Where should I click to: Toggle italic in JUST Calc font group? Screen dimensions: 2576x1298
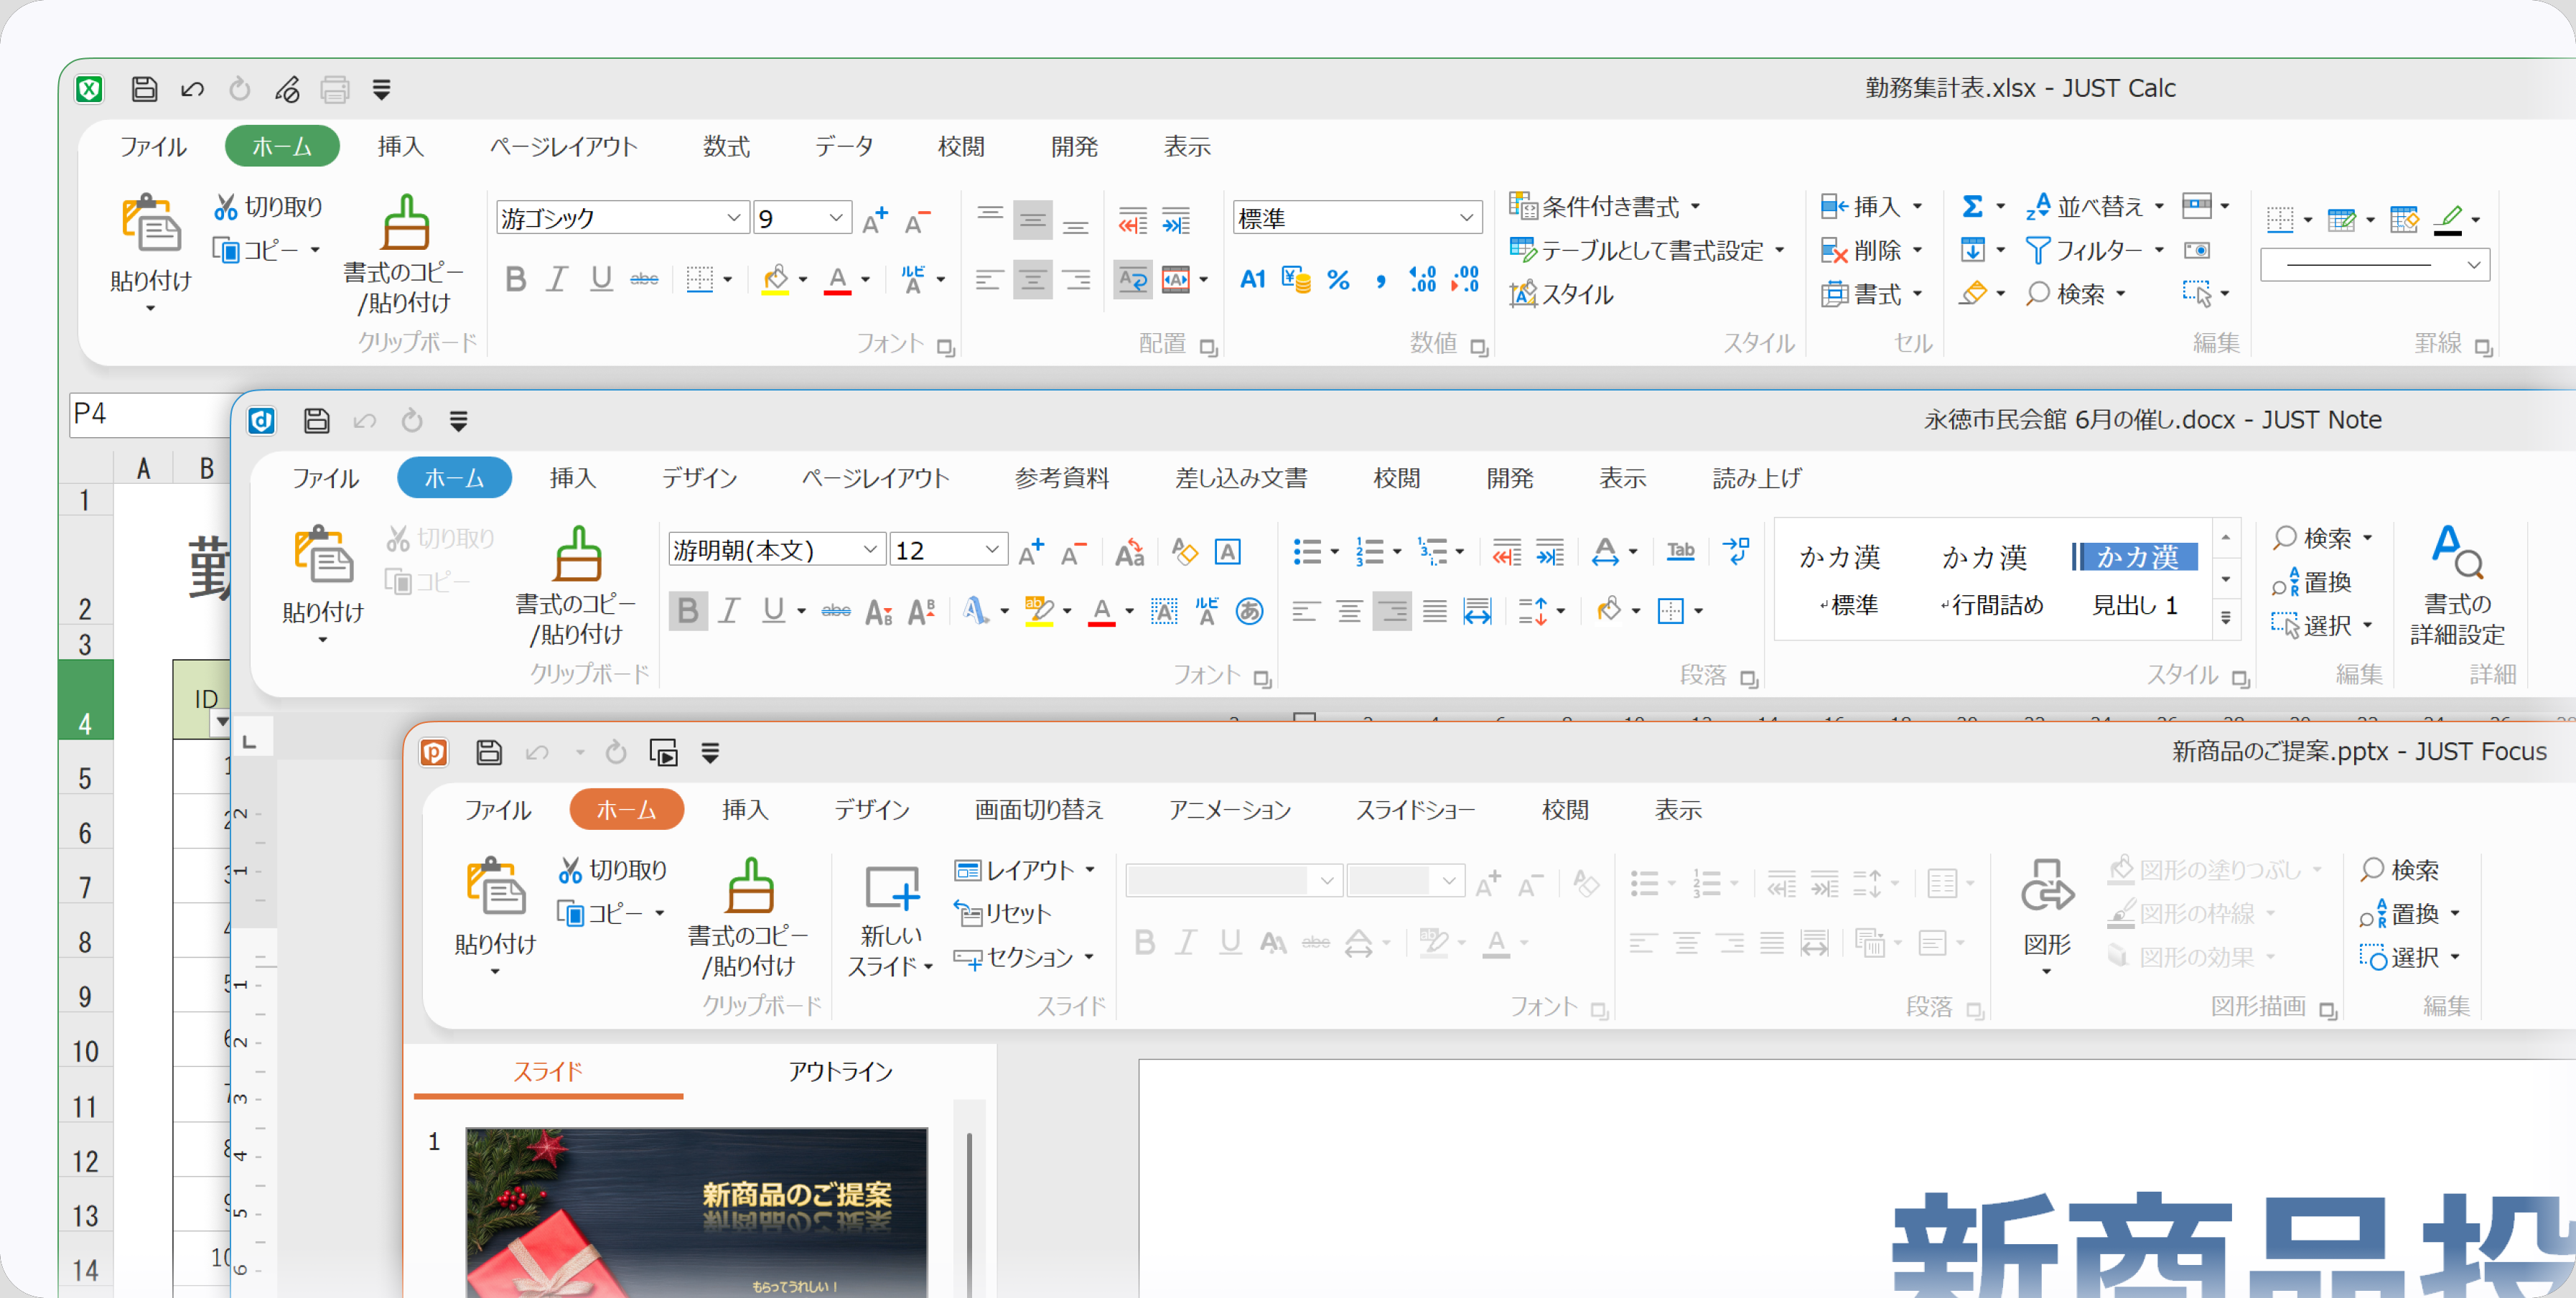558,280
